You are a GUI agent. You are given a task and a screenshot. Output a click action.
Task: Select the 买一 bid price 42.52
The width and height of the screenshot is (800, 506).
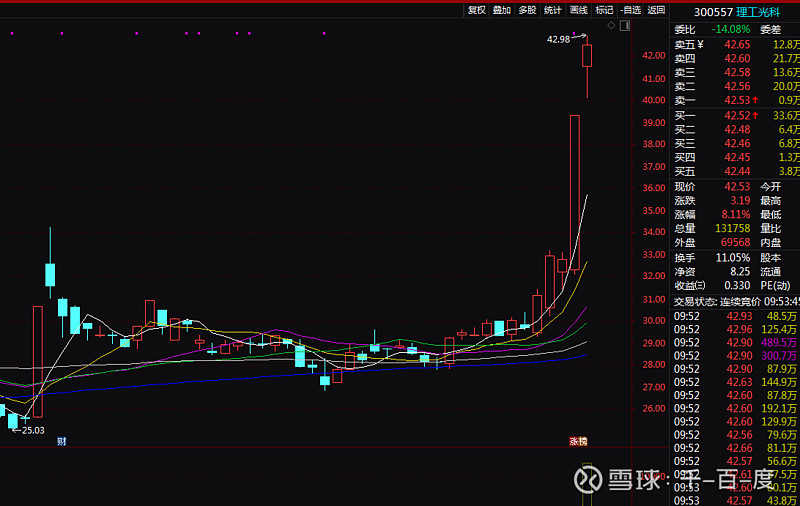[x=738, y=116]
